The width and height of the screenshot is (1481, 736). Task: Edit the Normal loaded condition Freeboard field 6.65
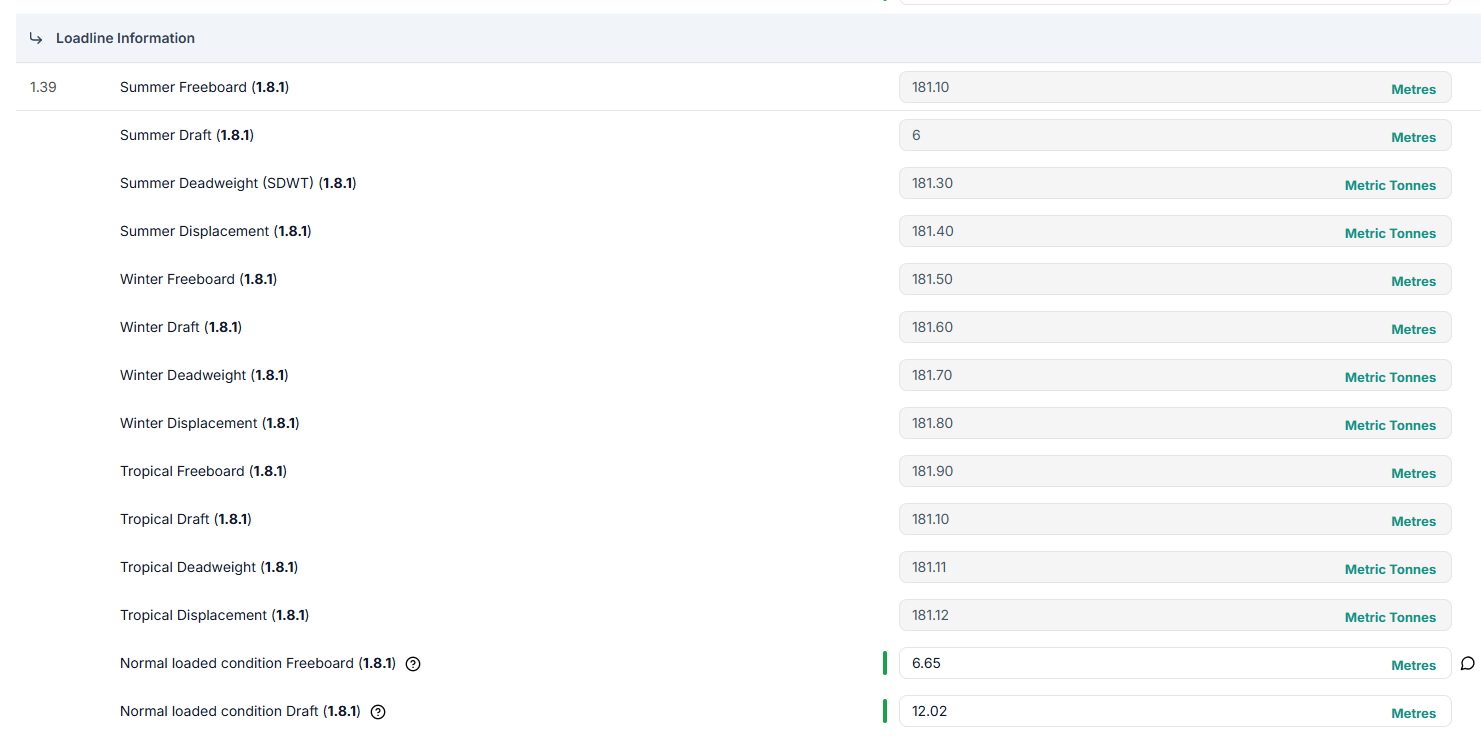[1175, 663]
